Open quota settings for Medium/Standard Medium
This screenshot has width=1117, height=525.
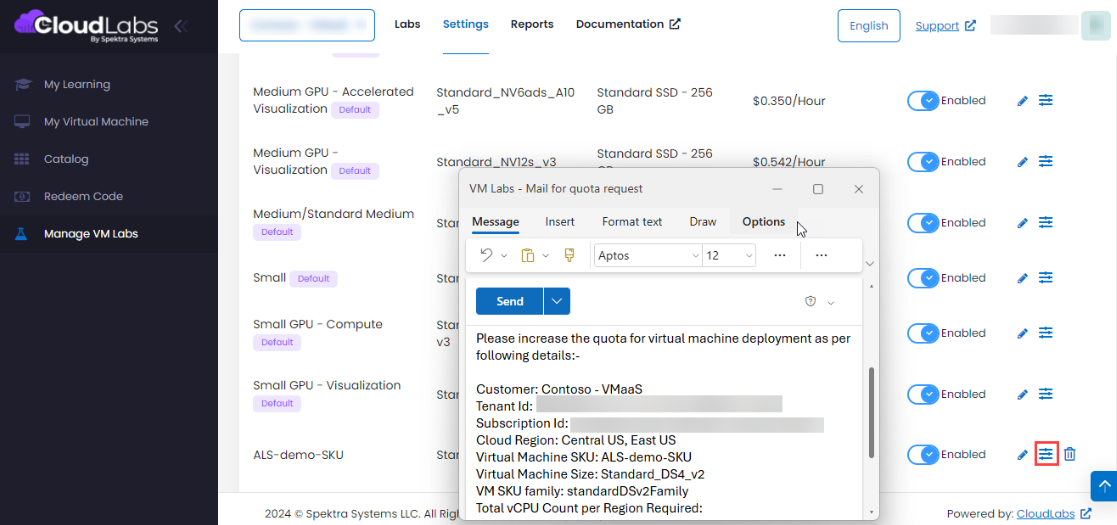pyautogui.click(x=1045, y=223)
